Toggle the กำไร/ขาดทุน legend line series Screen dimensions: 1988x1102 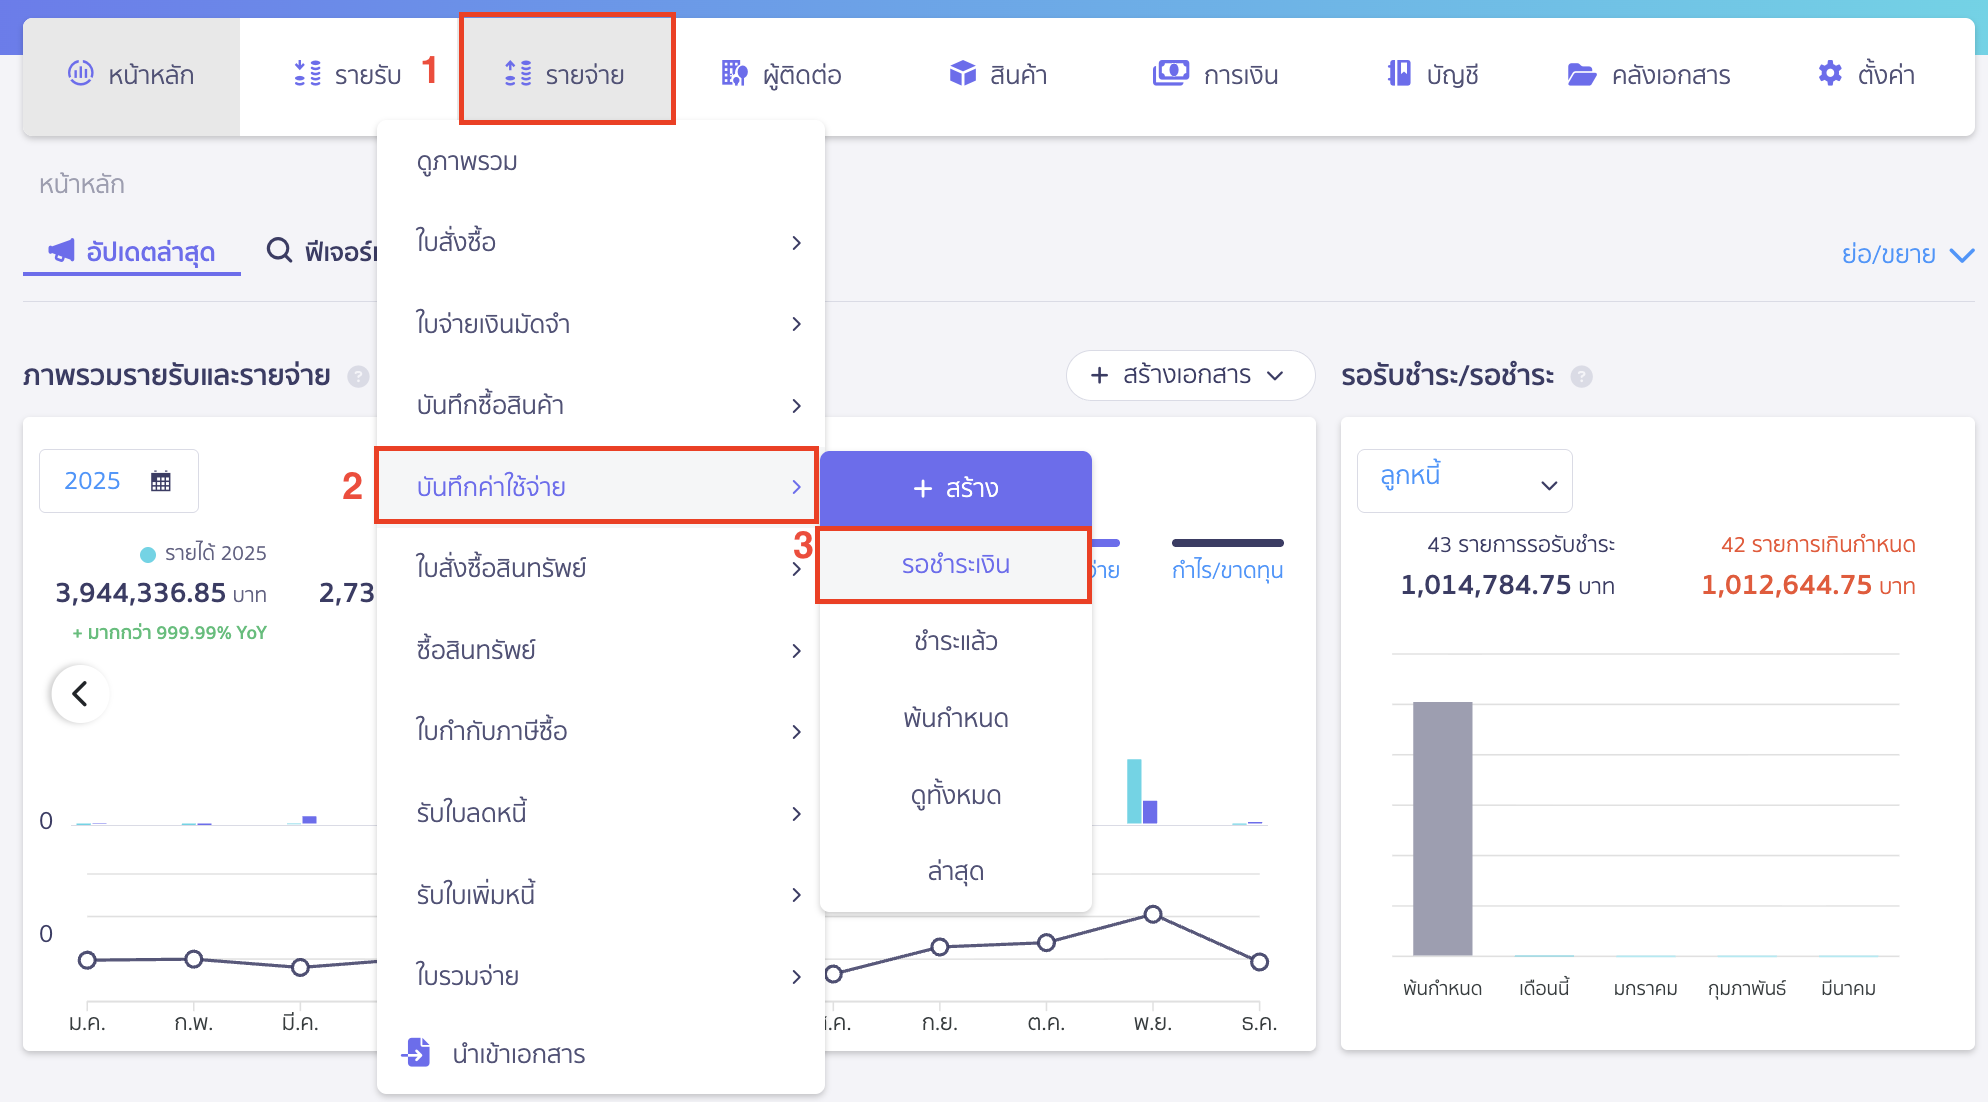1227,568
